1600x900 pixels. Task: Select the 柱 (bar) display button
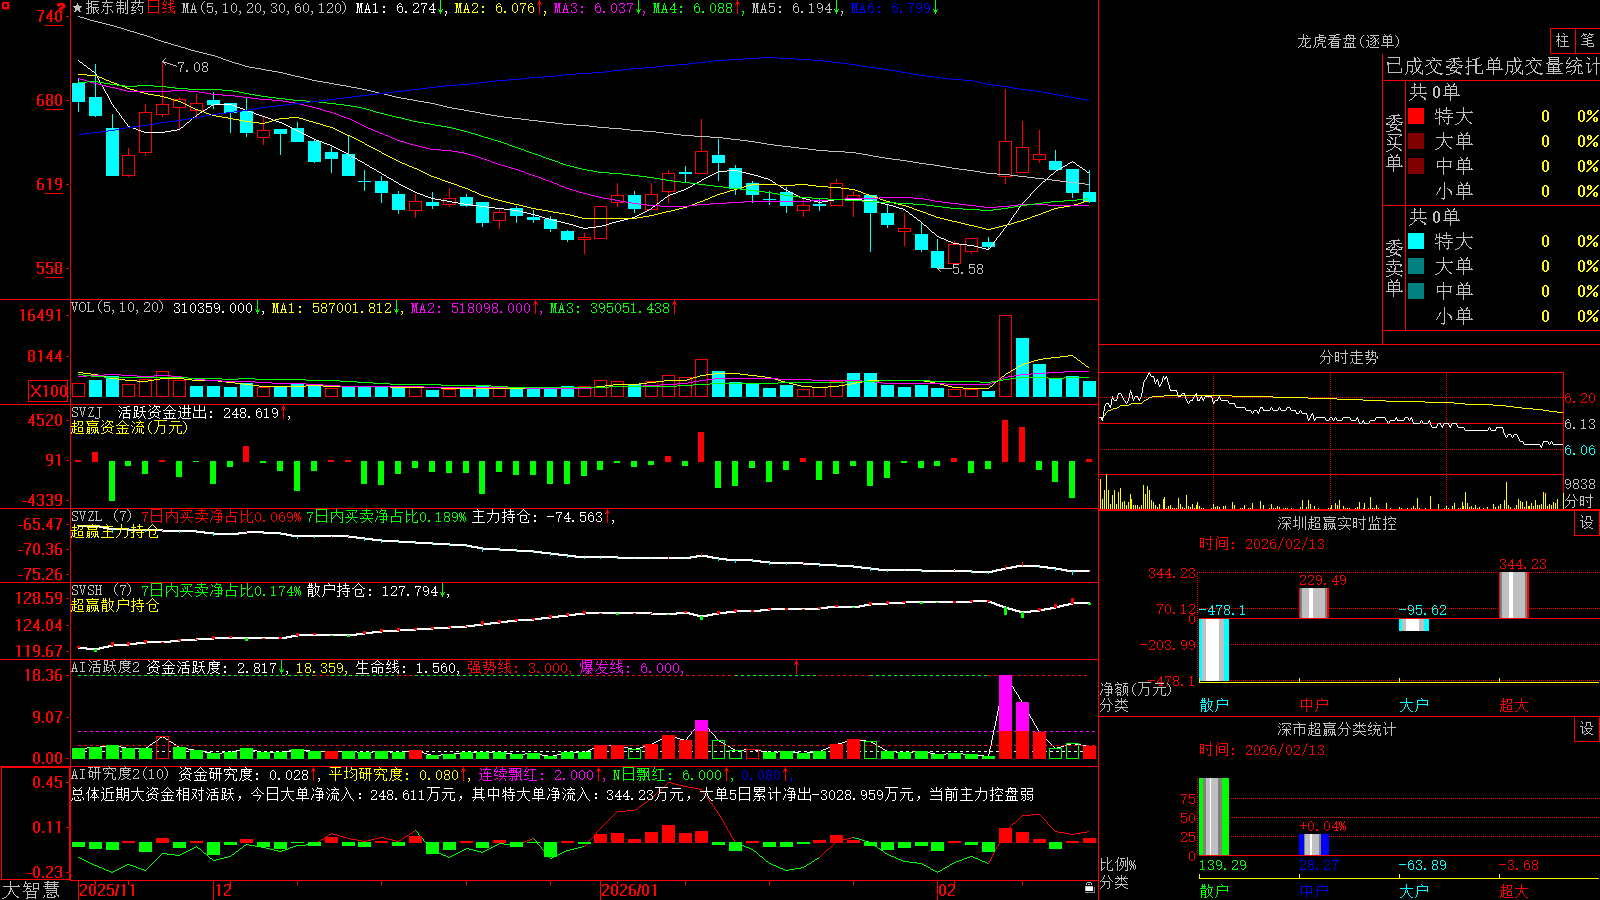click(x=1562, y=40)
